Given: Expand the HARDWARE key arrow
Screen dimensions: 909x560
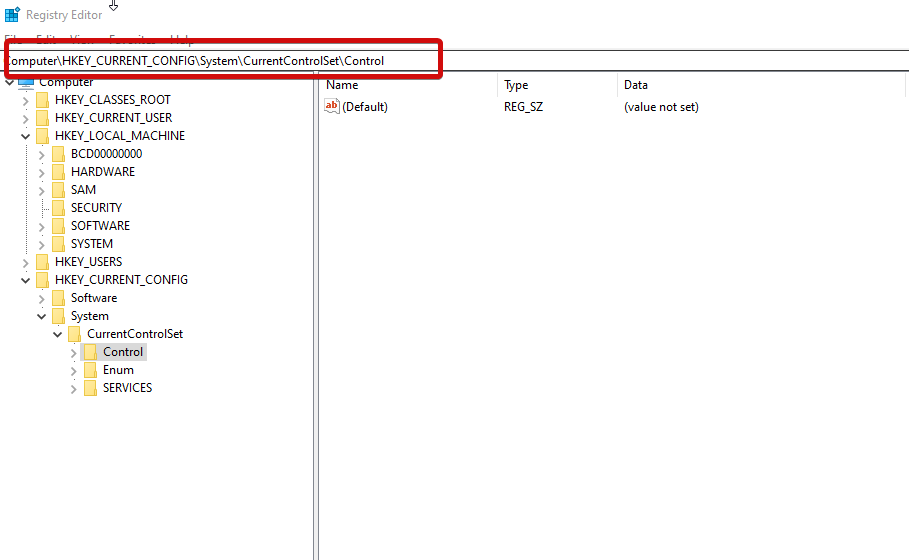Looking at the screenshot, I should click(42, 173).
